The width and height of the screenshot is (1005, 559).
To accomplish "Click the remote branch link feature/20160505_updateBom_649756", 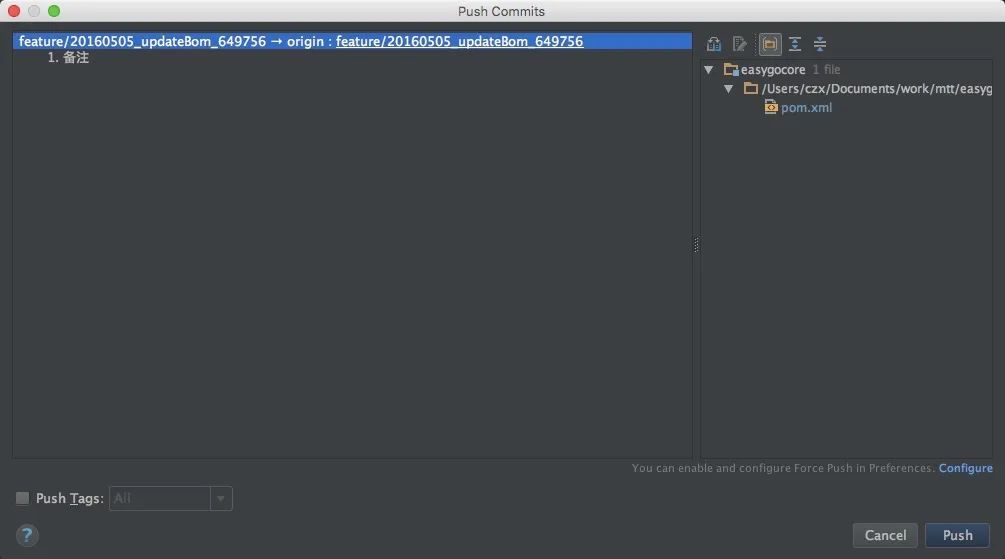I will 459,41.
